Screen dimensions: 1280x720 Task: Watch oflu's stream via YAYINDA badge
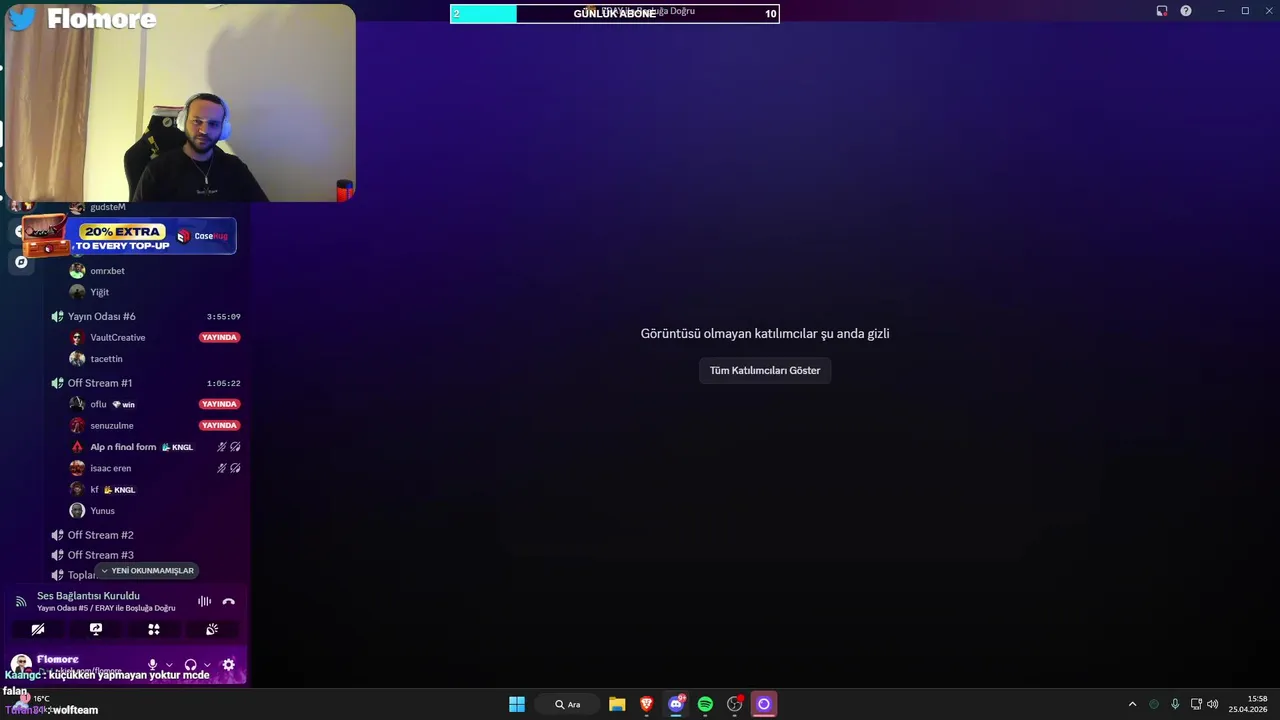[219, 404]
